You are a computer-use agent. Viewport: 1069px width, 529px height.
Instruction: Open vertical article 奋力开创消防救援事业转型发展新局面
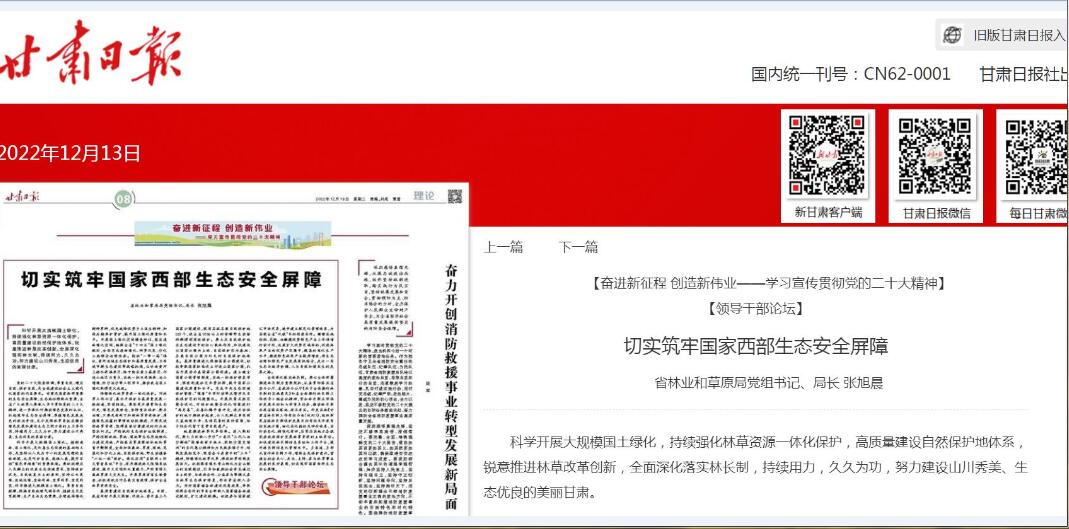451,387
